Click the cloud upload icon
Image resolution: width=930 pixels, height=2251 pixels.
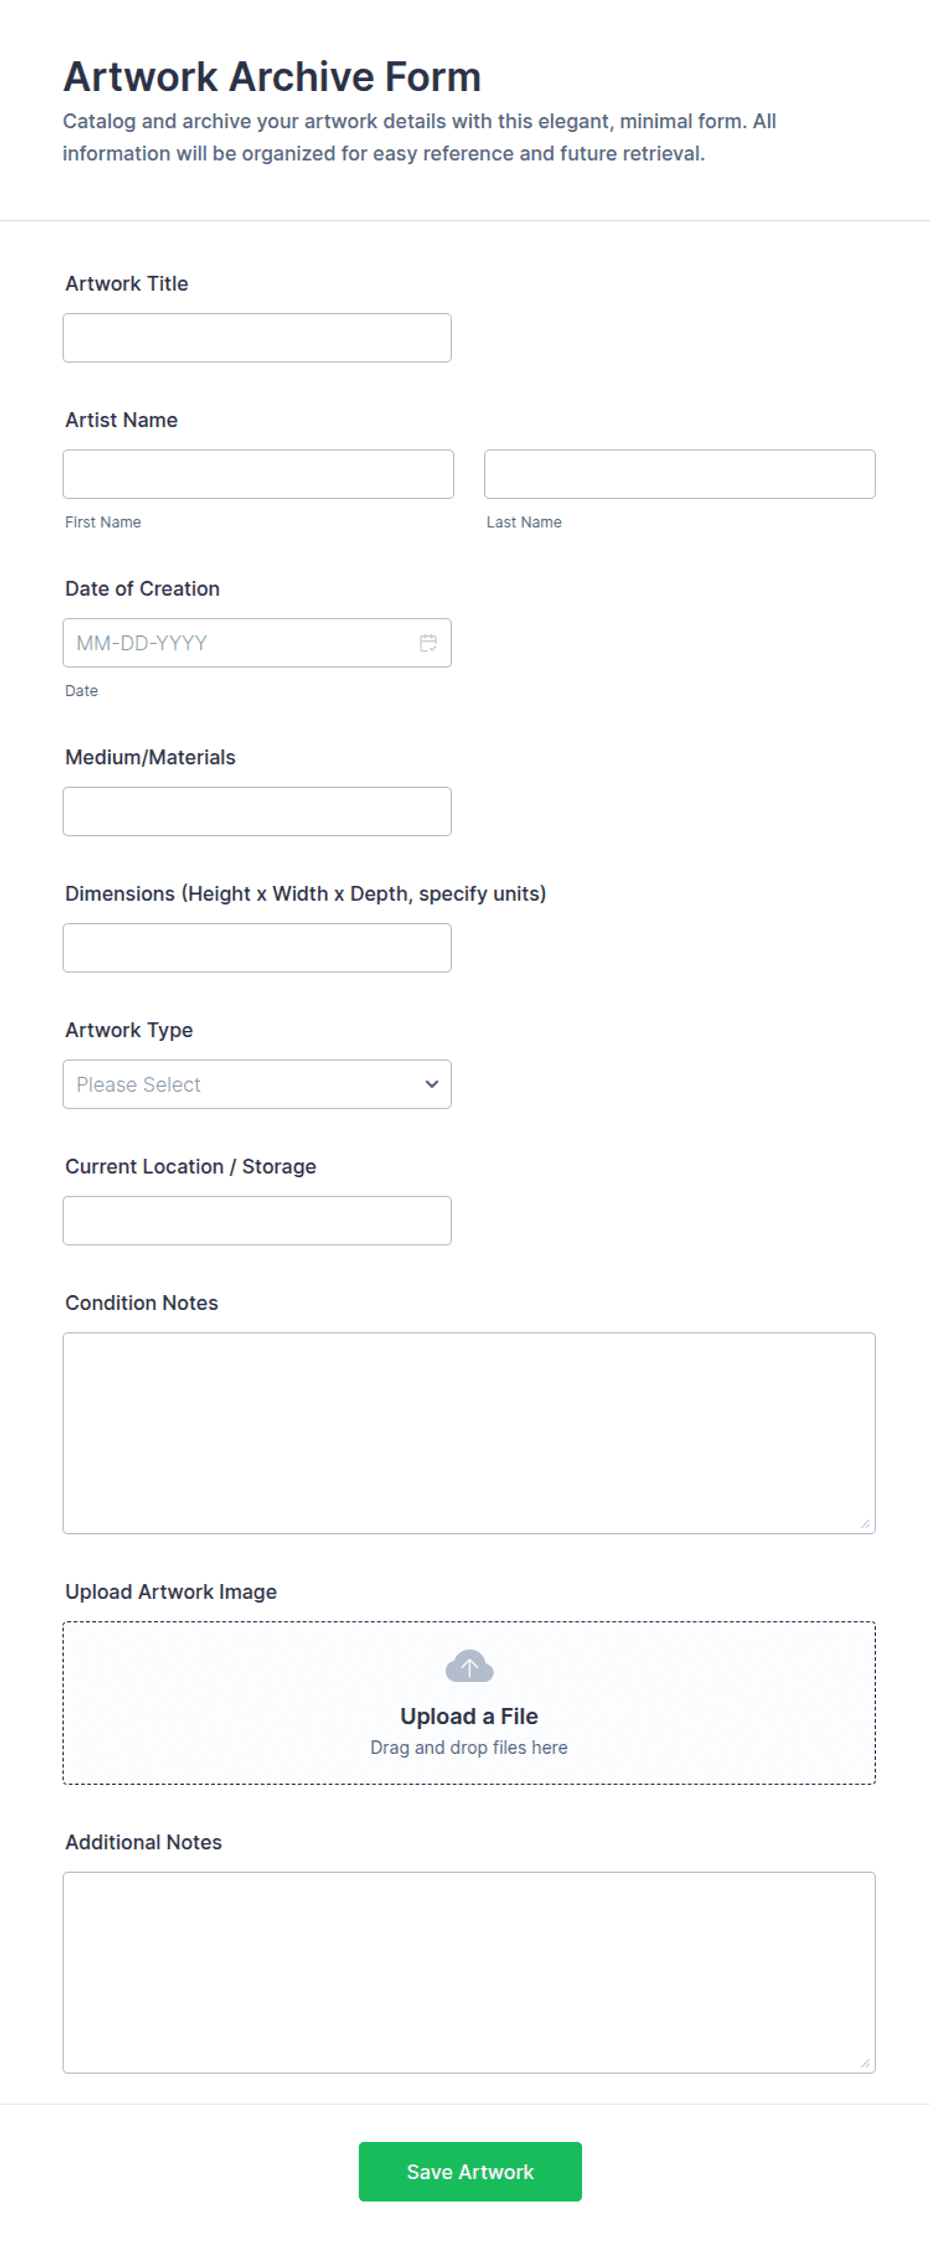pos(469,1666)
